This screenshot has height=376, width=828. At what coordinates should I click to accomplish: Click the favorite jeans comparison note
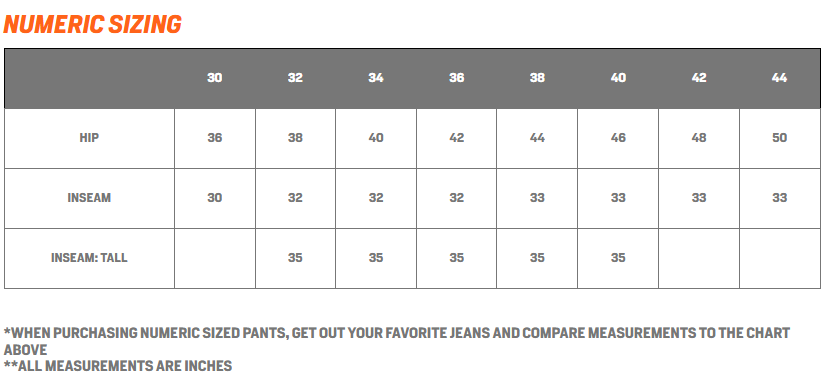(x=397, y=341)
